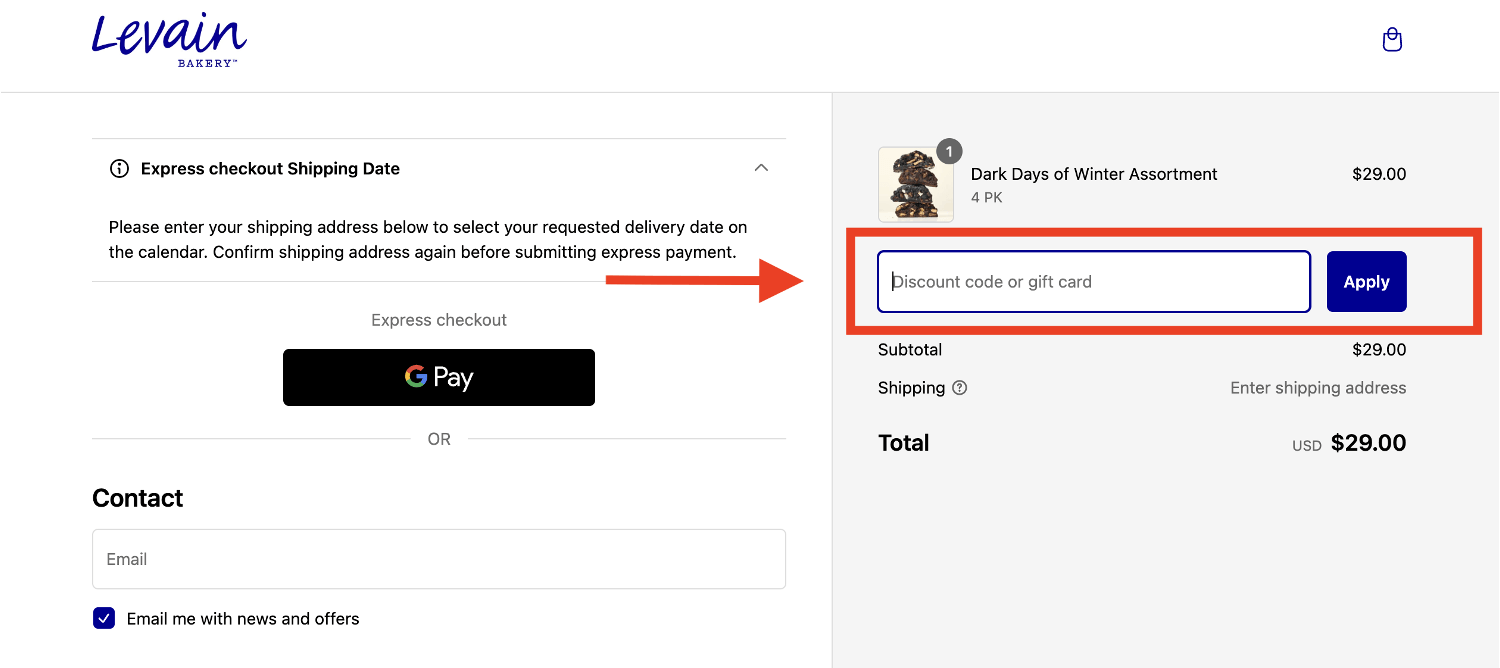
Task: Click the quantity badge on product thumbnail
Action: click(x=949, y=151)
